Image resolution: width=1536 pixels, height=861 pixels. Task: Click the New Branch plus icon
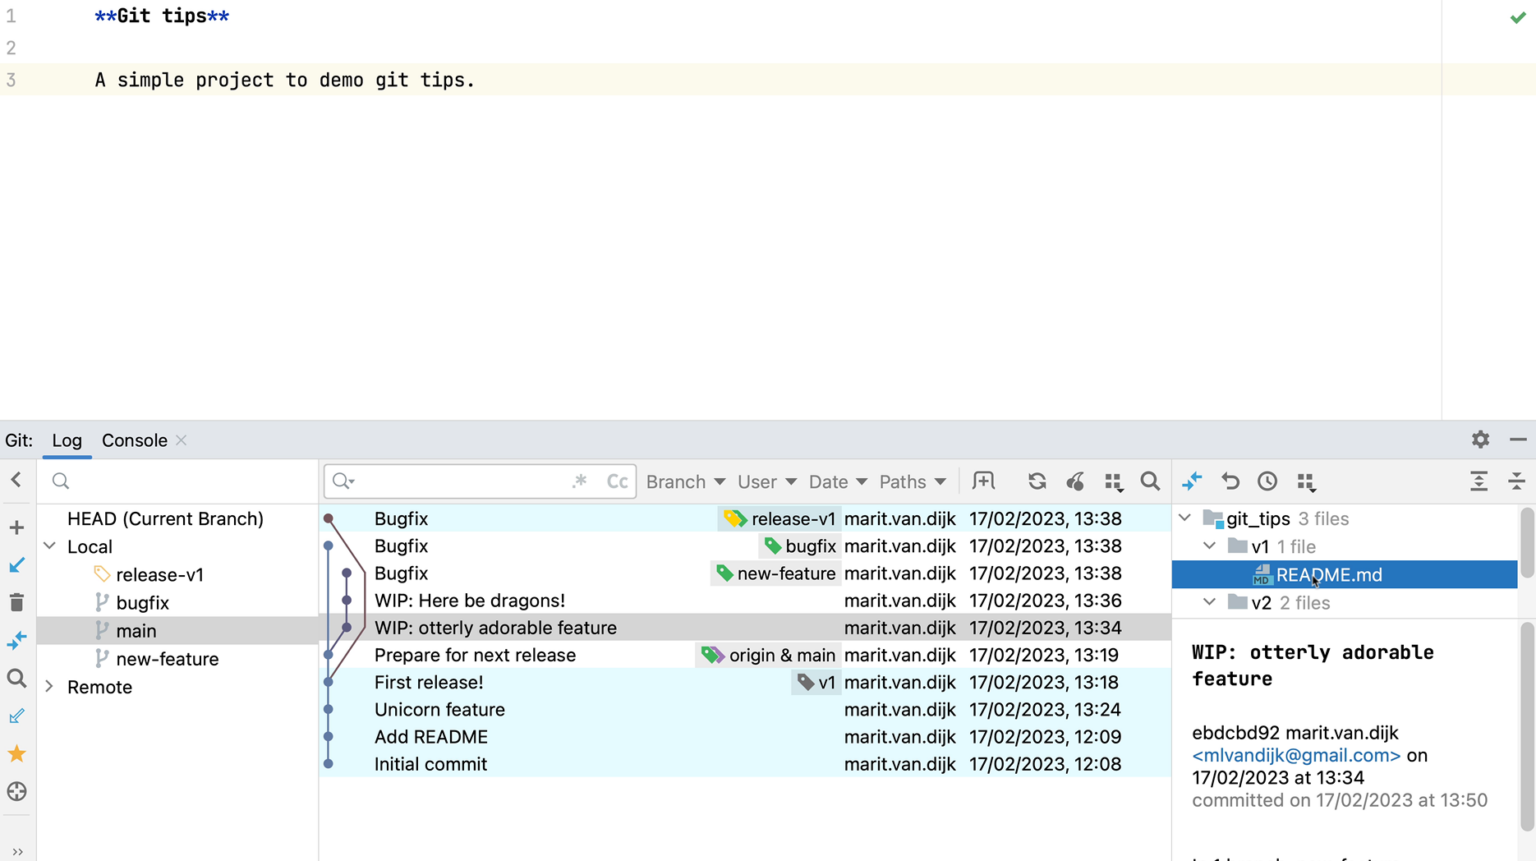click(17, 527)
